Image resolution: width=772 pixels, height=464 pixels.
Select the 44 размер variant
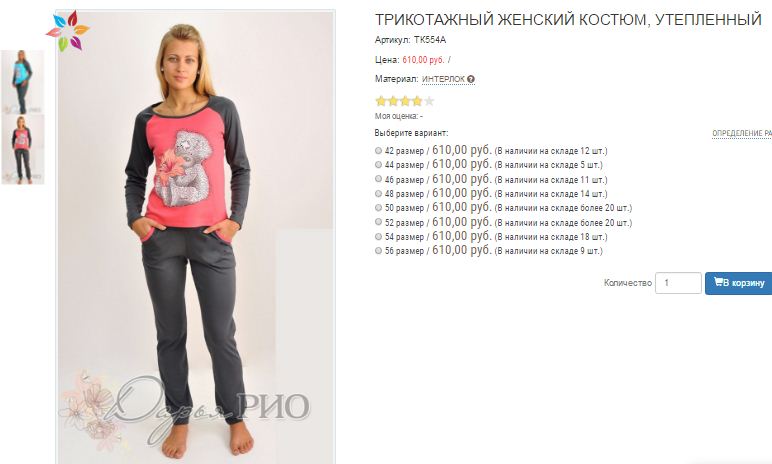378,165
